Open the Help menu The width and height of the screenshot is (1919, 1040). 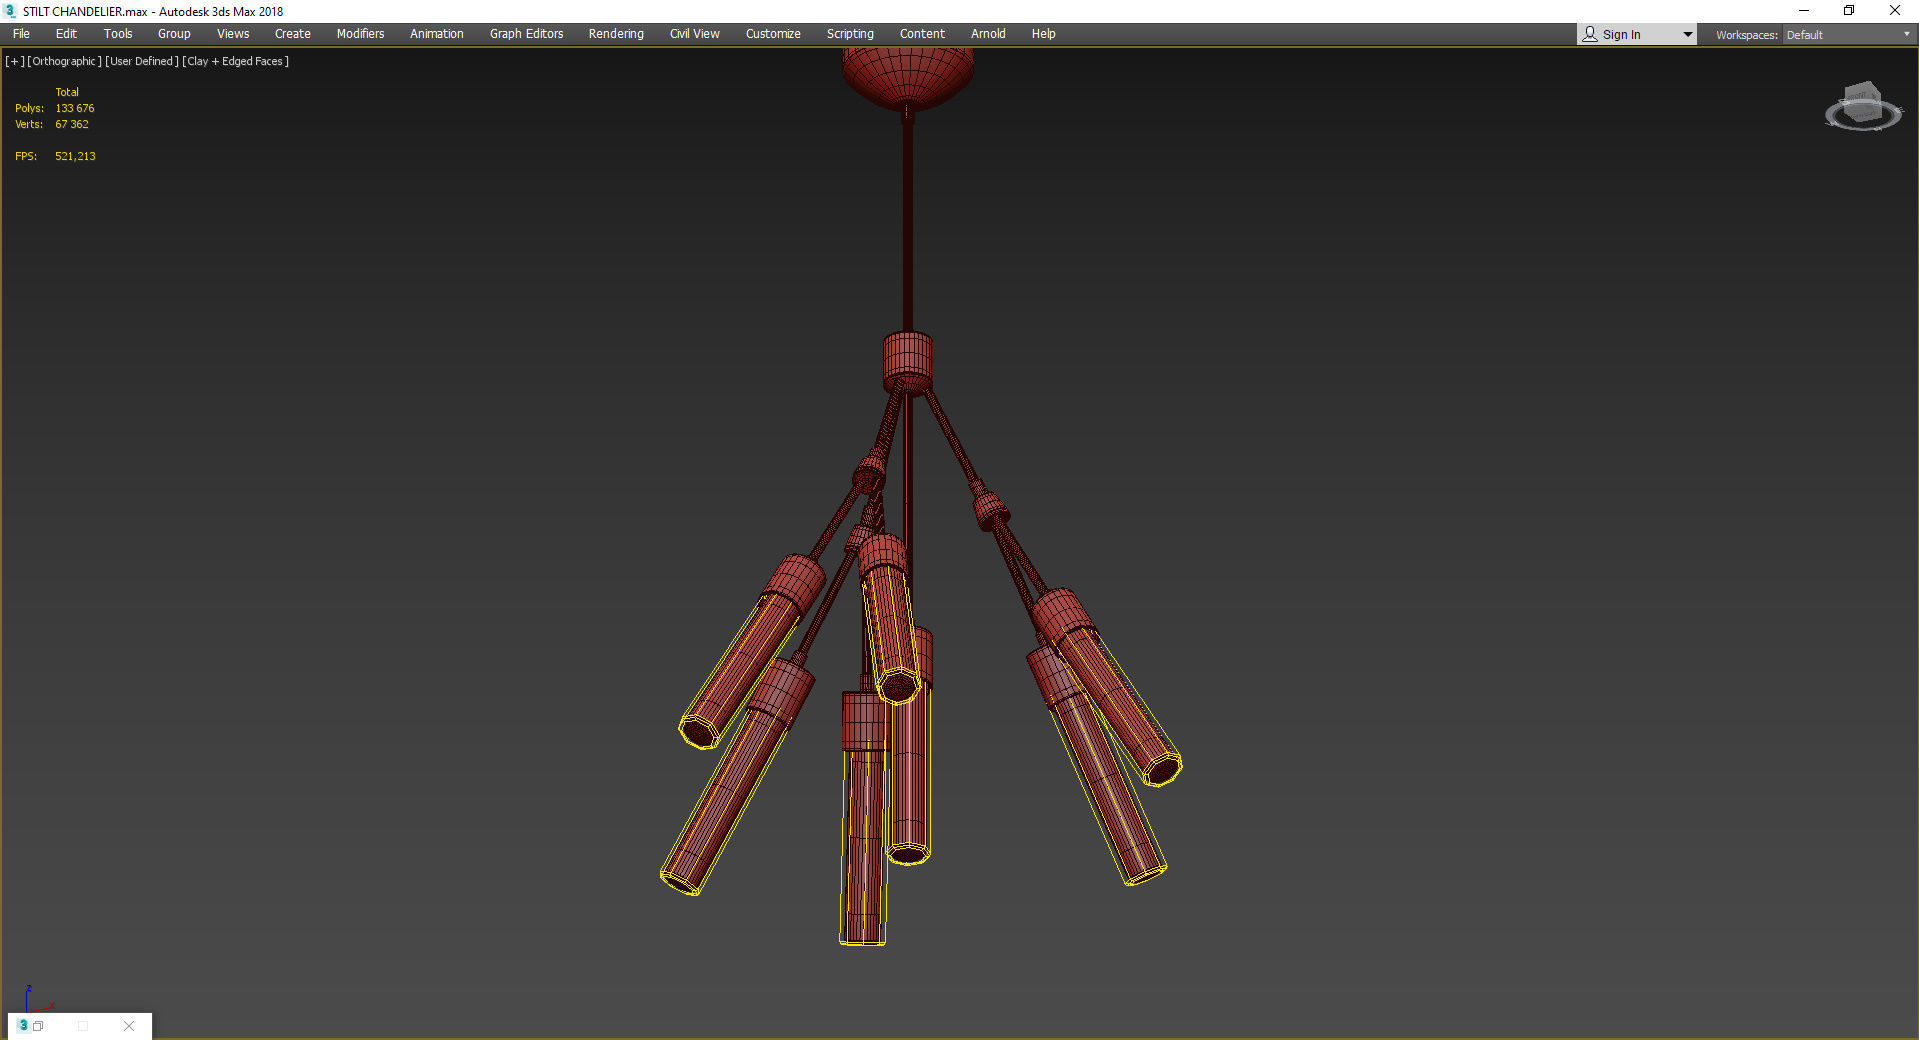point(1043,34)
